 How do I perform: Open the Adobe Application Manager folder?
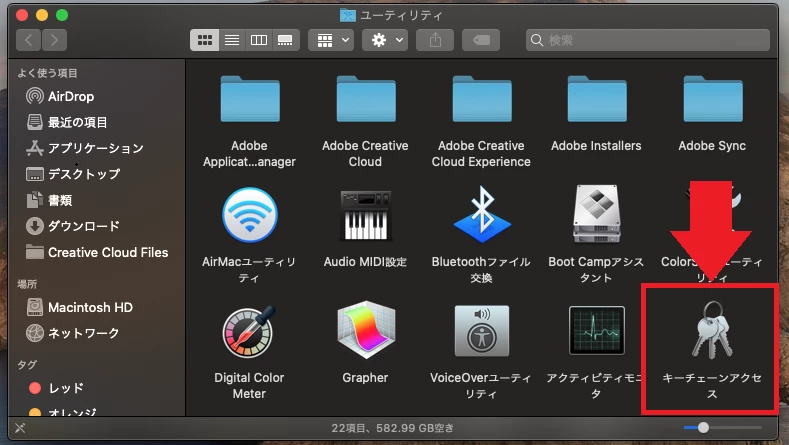(x=250, y=99)
